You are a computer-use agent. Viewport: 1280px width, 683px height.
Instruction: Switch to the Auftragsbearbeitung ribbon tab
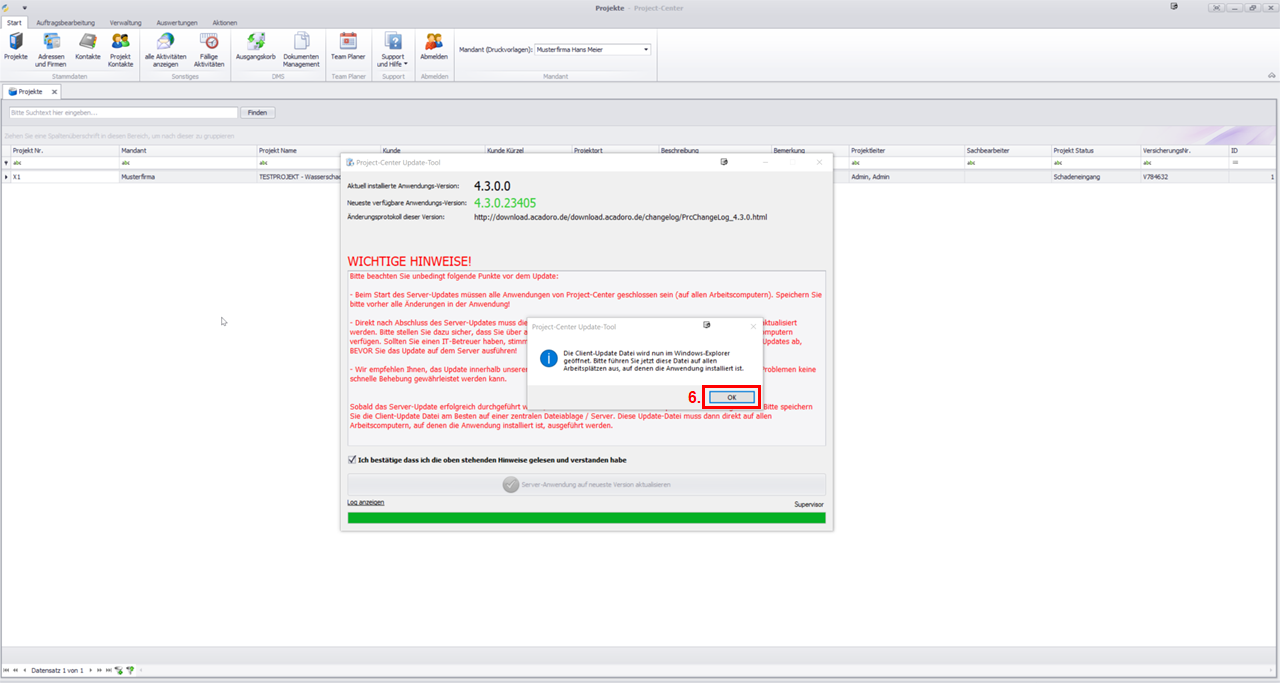[65, 22]
